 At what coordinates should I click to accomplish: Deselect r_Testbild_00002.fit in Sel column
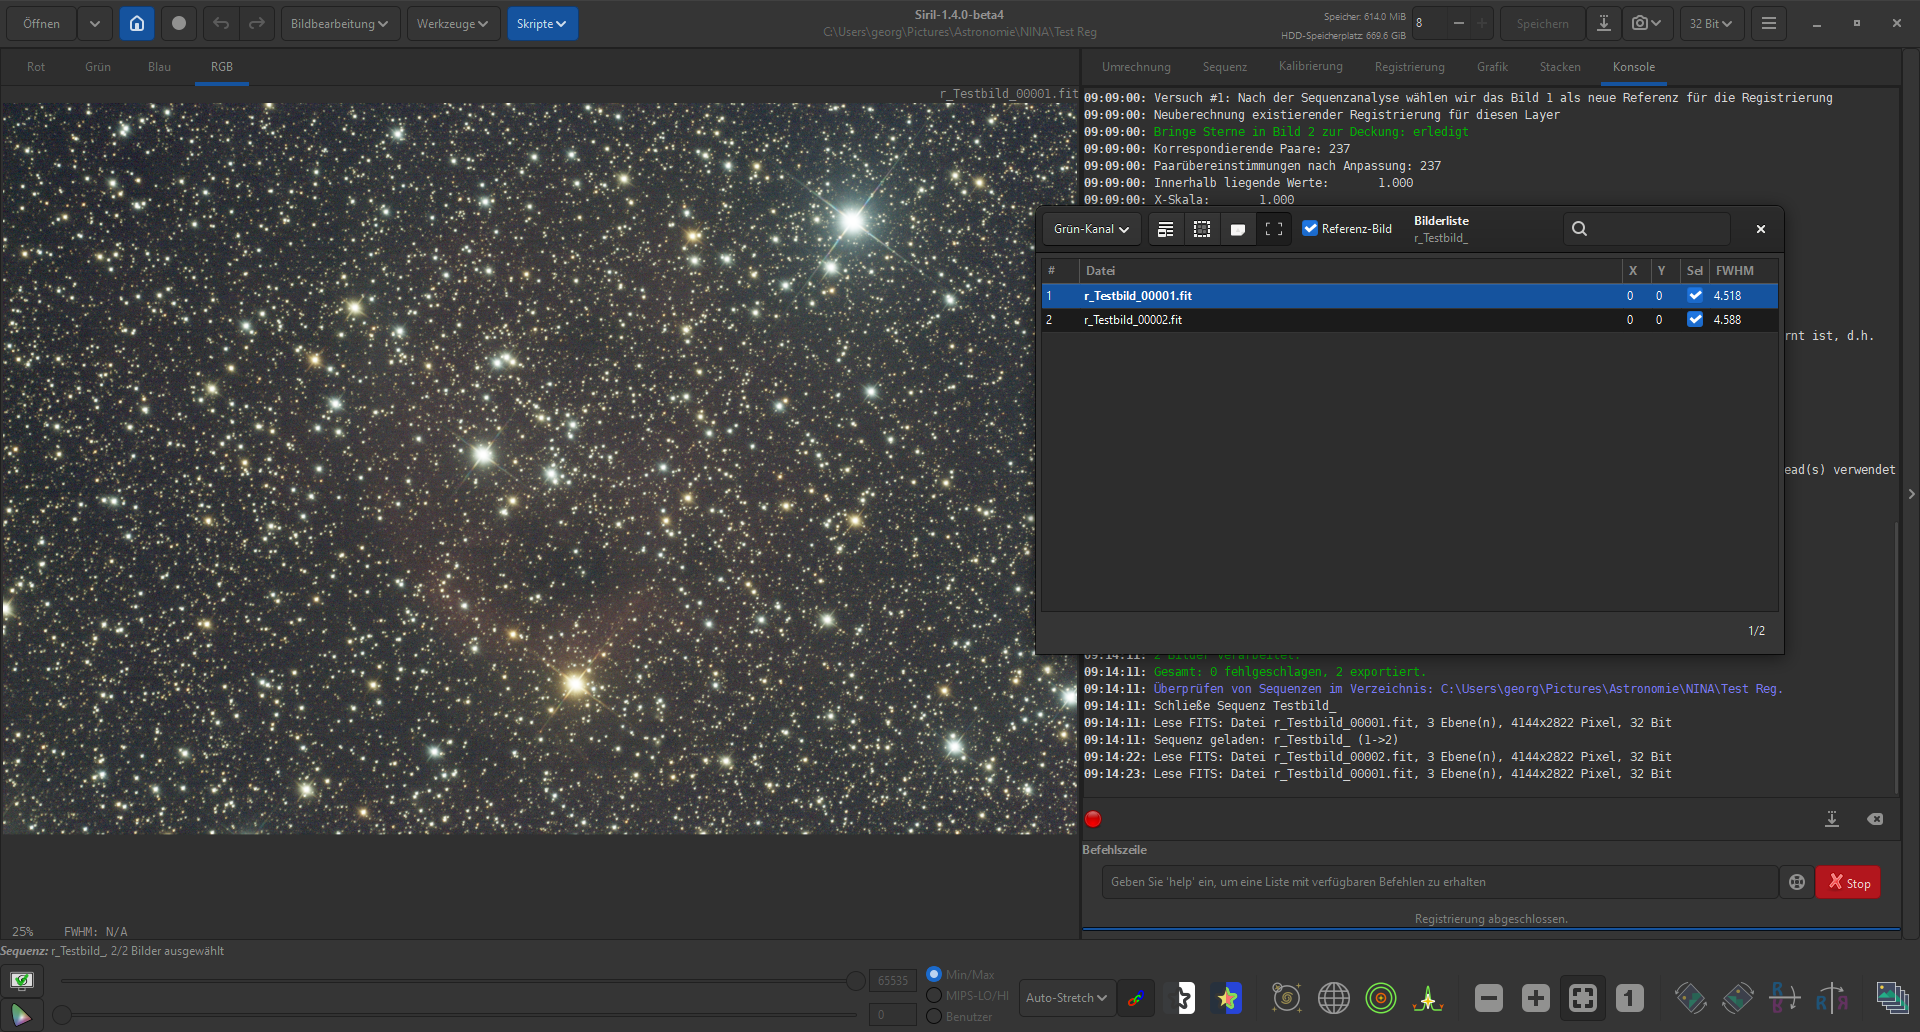tap(1695, 320)
